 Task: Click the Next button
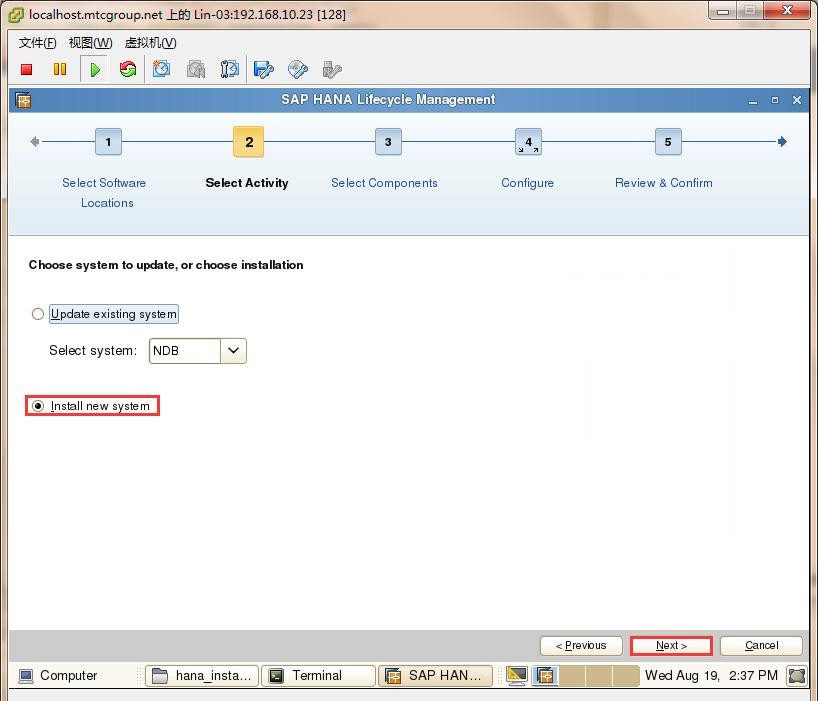(671, 646)
